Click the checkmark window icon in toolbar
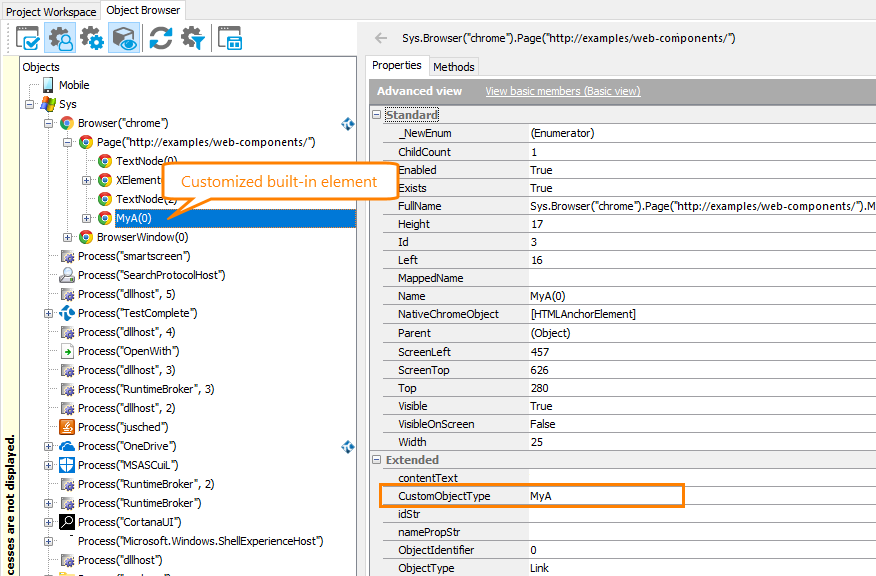The height and width of the screenshot is (576, 876). (28, 38)
